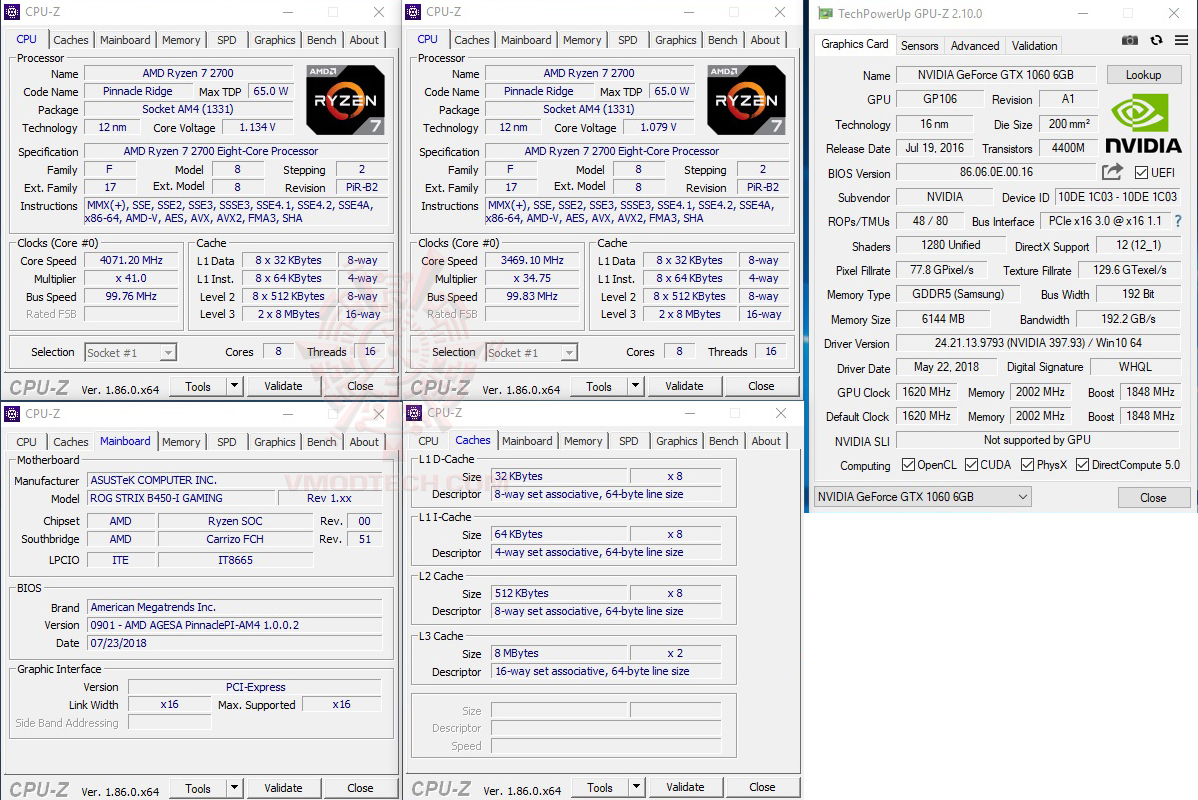Viewport: 1198px width, 800px height.
Task: Switch to the GPU-Z Advanced tab
Action: tap(975, 46)
